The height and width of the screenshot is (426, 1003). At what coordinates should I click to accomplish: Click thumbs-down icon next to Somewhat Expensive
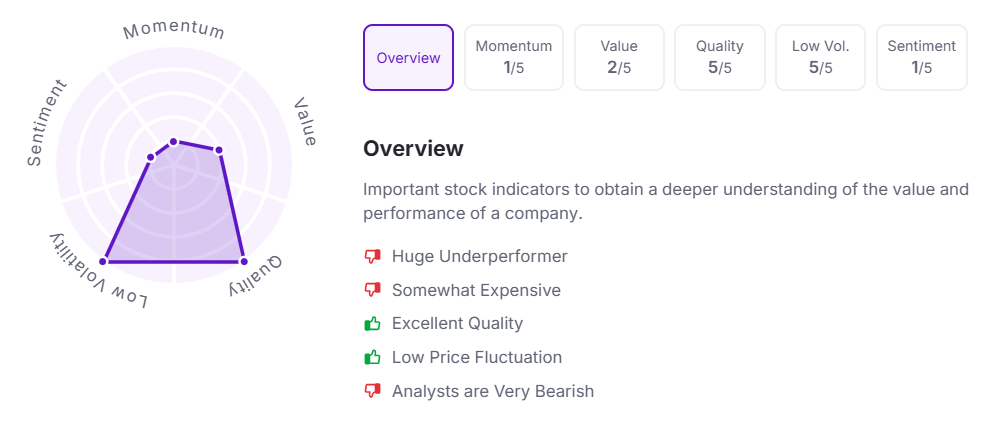pyautogui.click(x=373, y=291)
